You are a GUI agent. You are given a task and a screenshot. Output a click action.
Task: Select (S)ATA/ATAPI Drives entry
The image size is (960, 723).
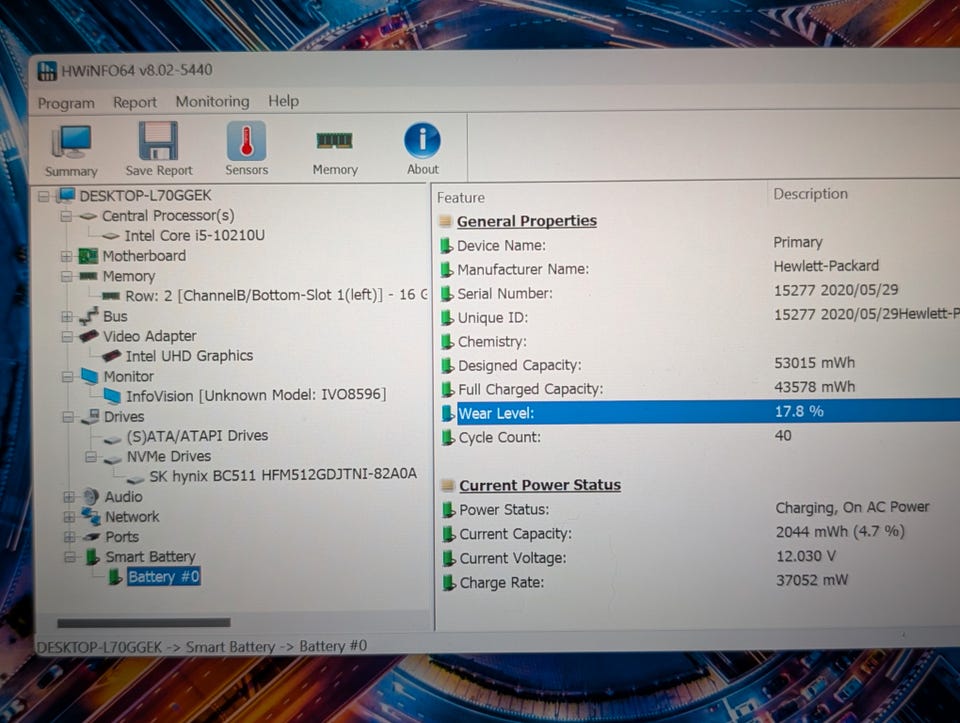point(197,435)
